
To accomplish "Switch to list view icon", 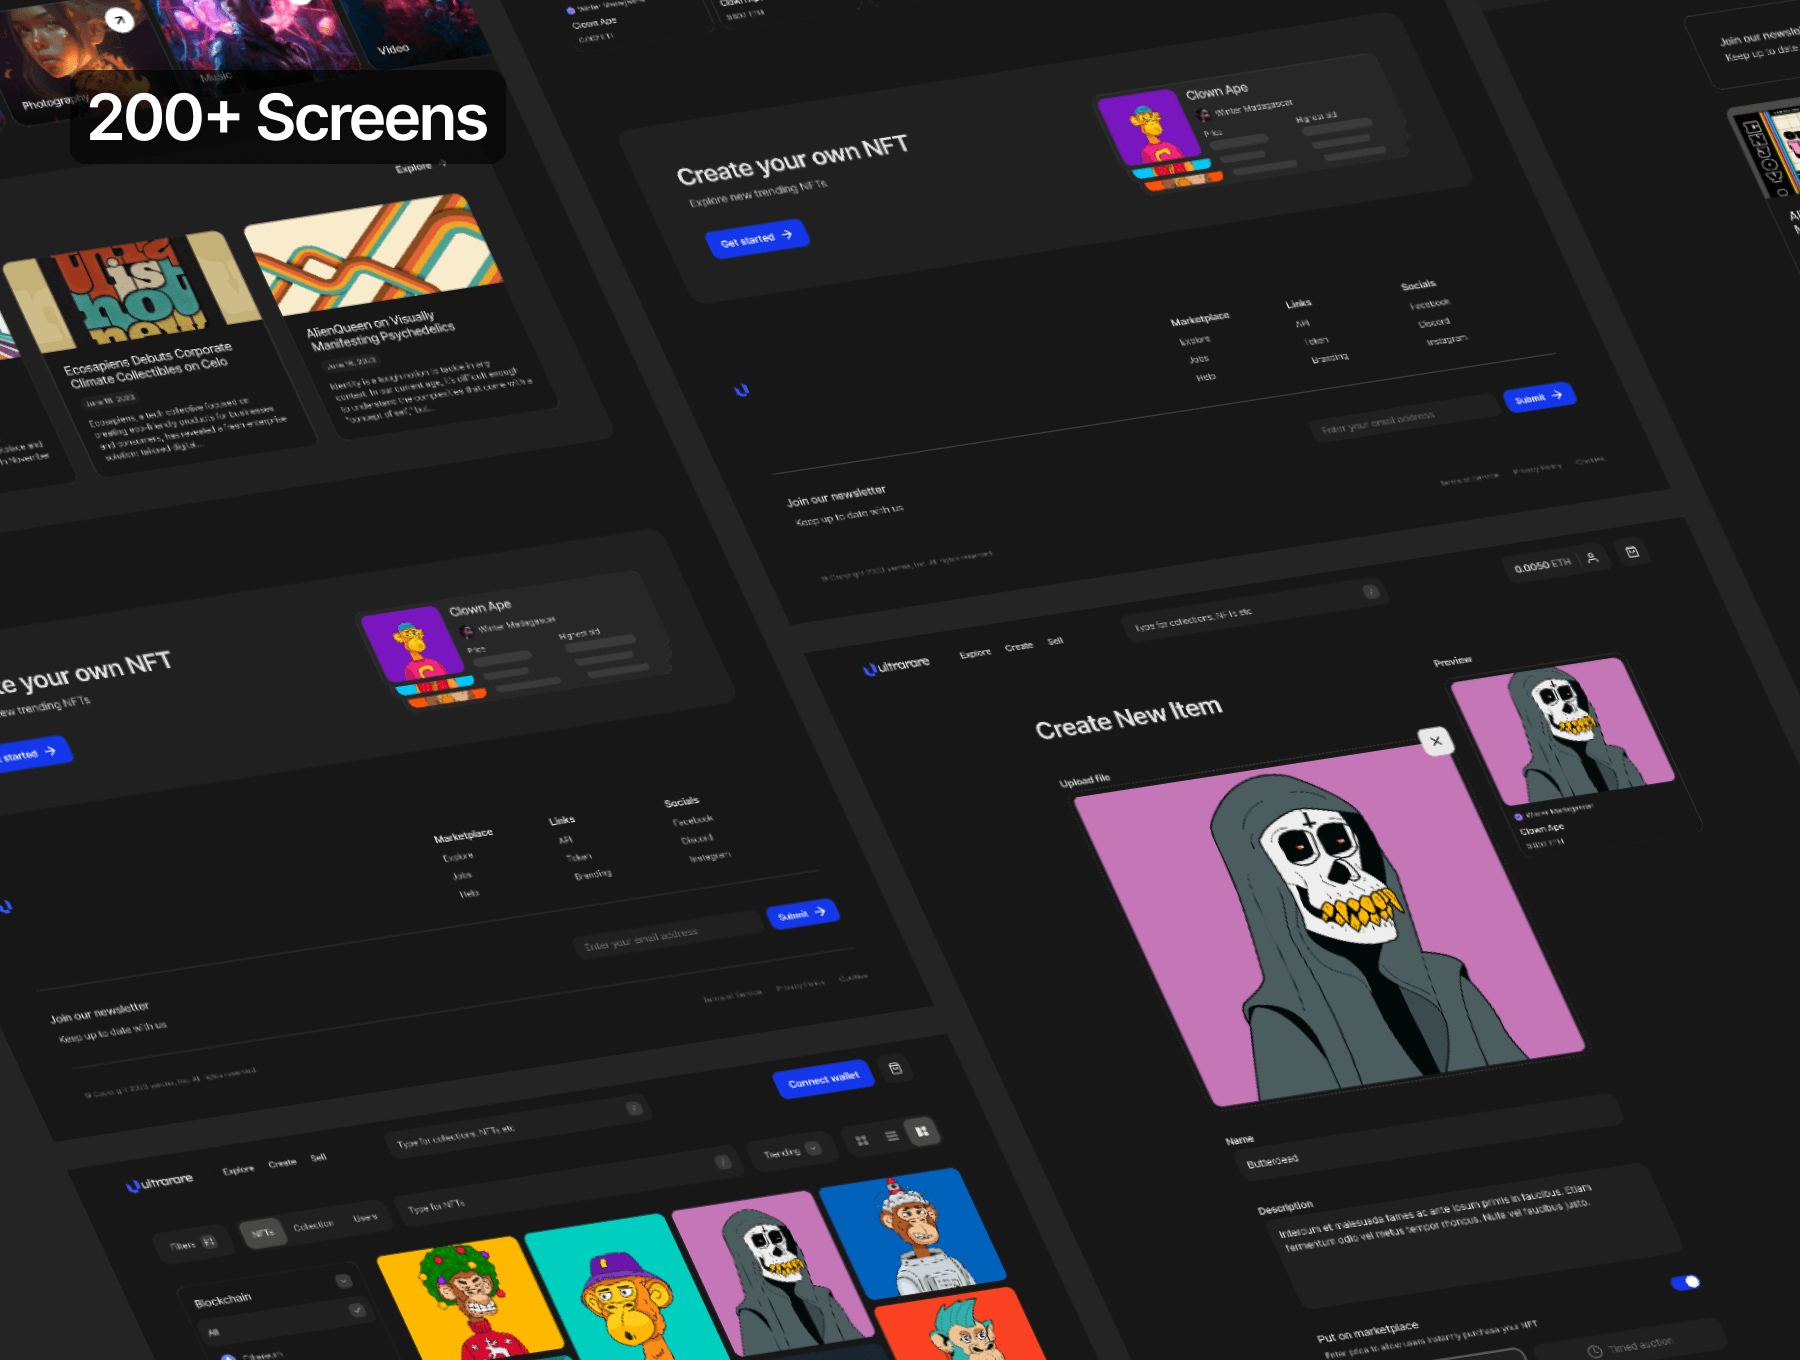I will point(892,1136).
